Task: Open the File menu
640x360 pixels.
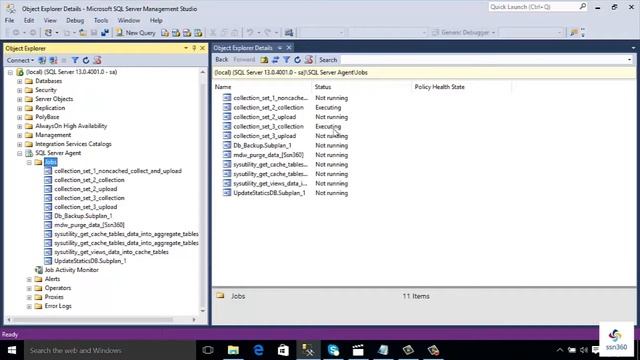Action: pyautogui.click(x=9, y=20)
